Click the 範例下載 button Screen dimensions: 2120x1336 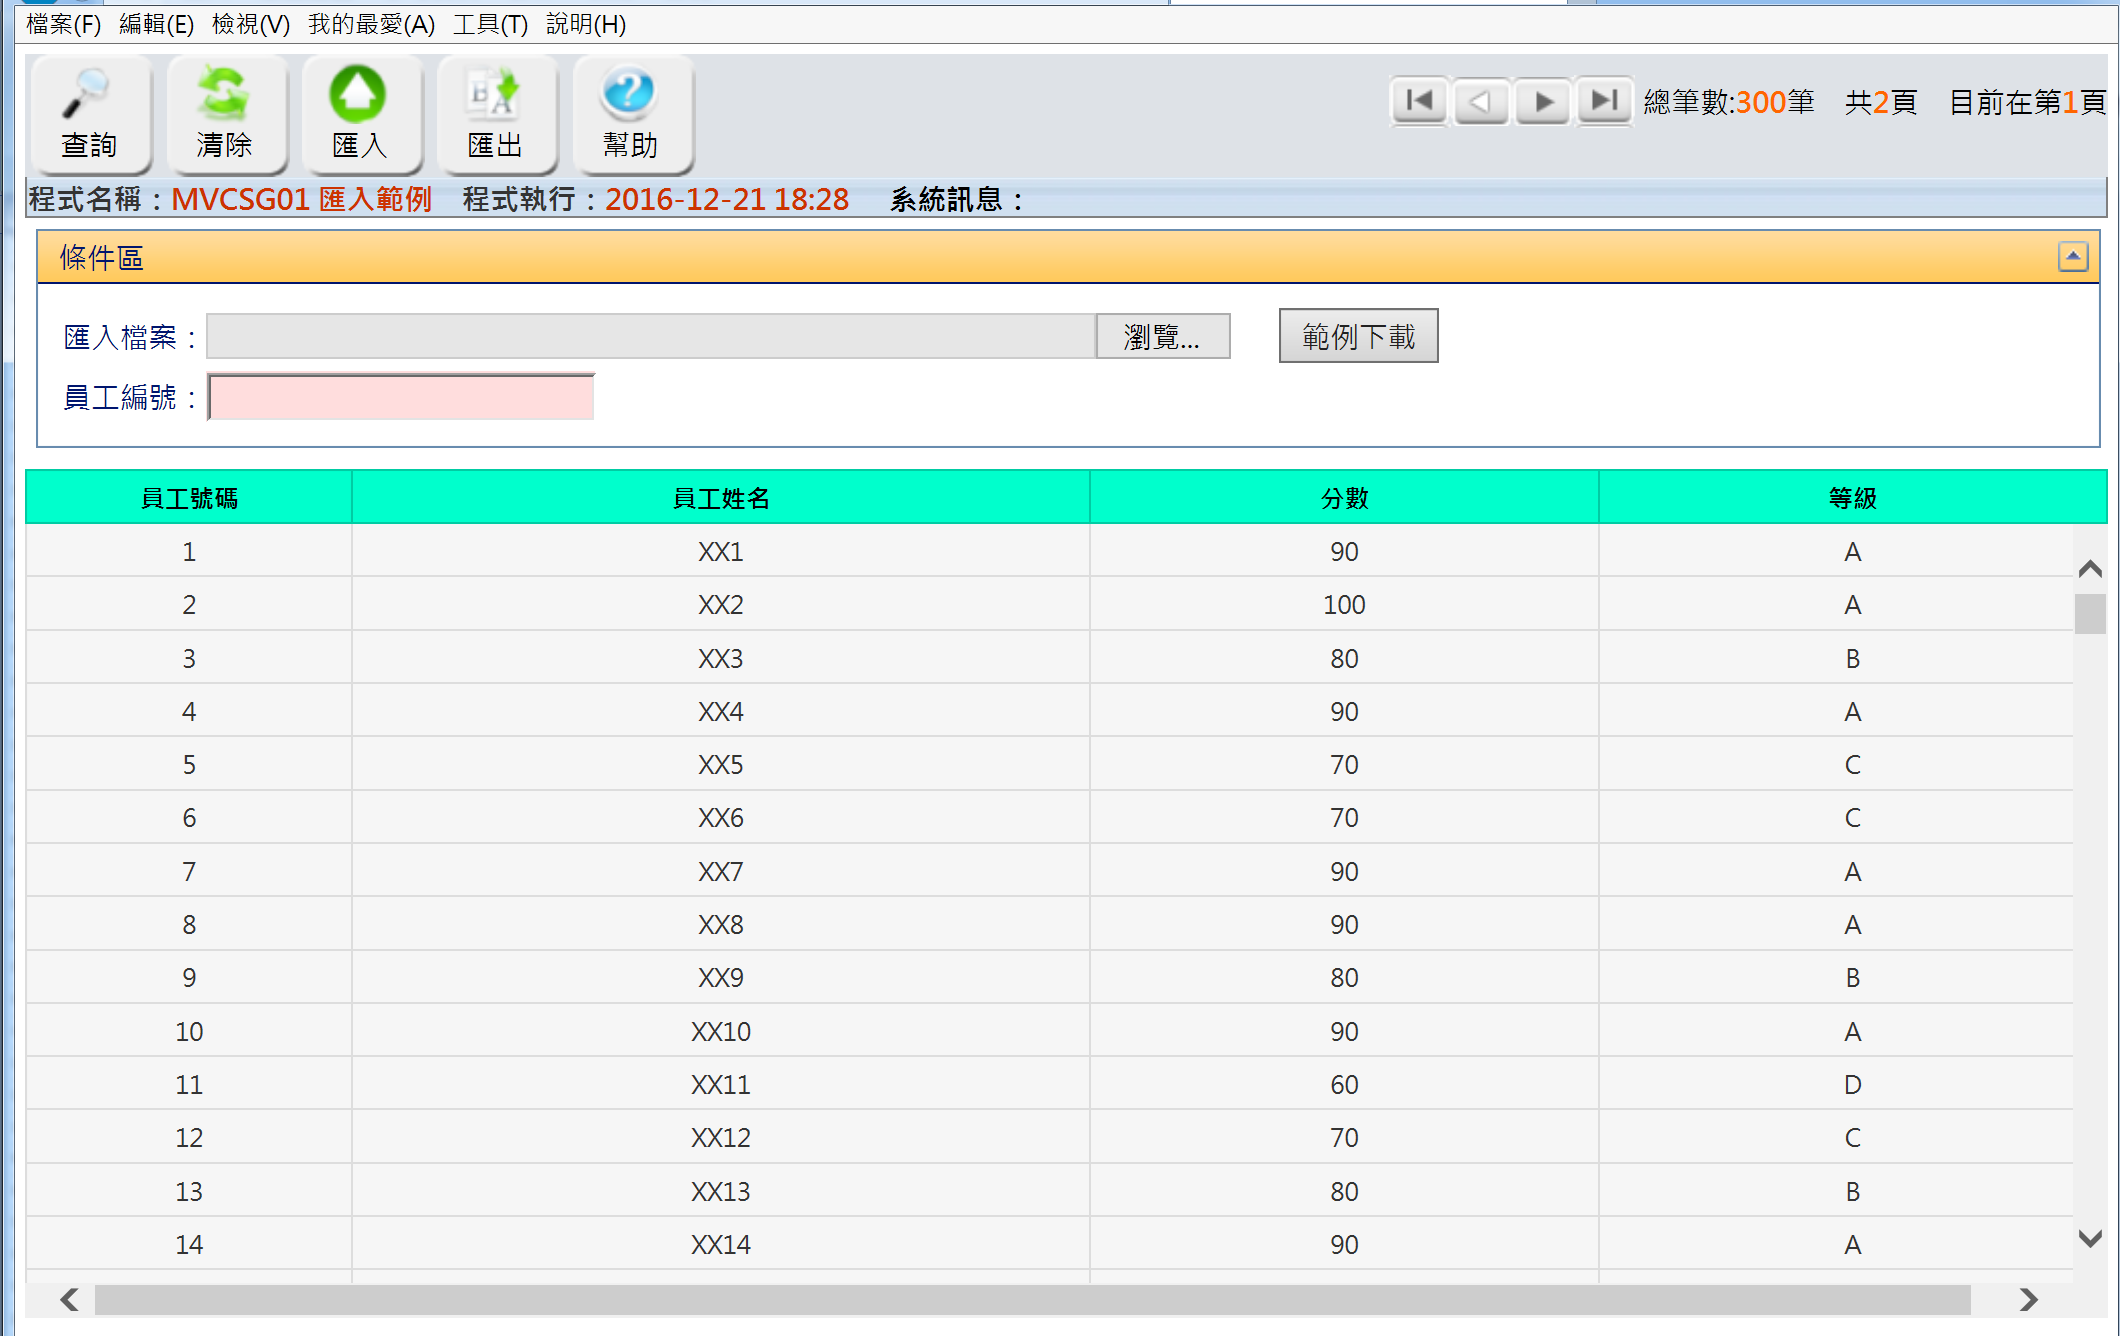(1358, 336)
